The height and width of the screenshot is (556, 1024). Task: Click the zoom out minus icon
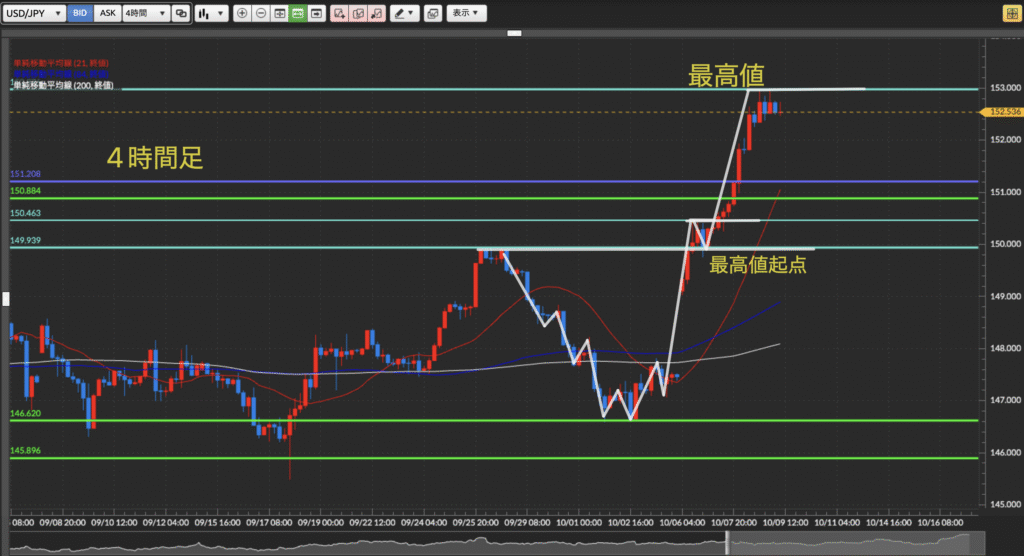(x=261, y=14)
